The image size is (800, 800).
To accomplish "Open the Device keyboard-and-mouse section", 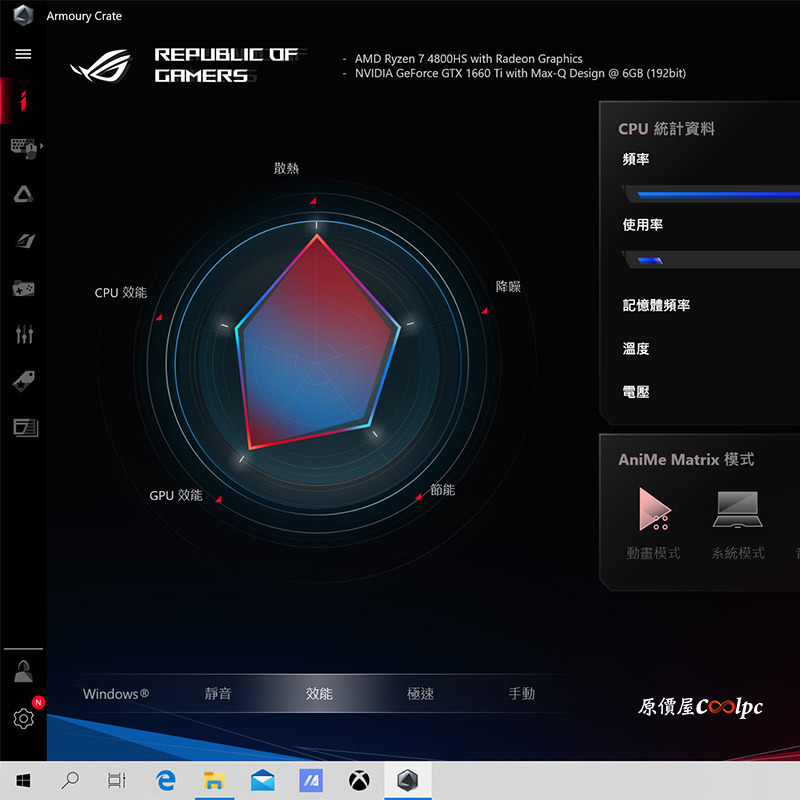I will [x=24, y=147].
